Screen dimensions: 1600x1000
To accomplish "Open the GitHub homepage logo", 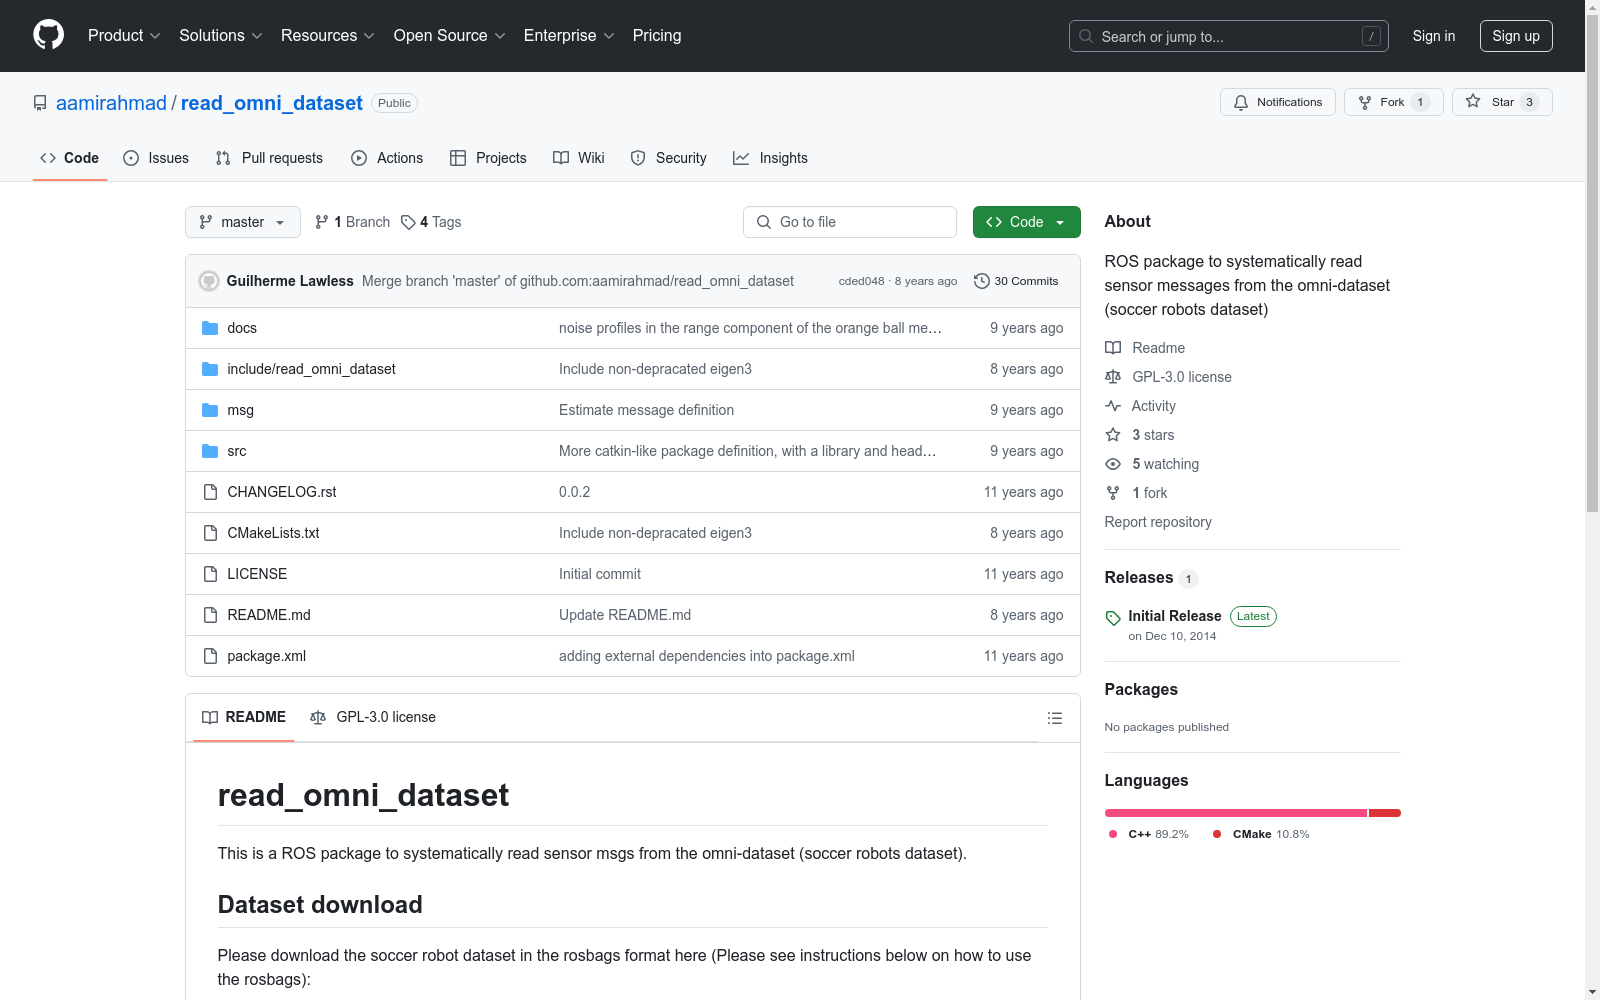I will pos(48,35).
